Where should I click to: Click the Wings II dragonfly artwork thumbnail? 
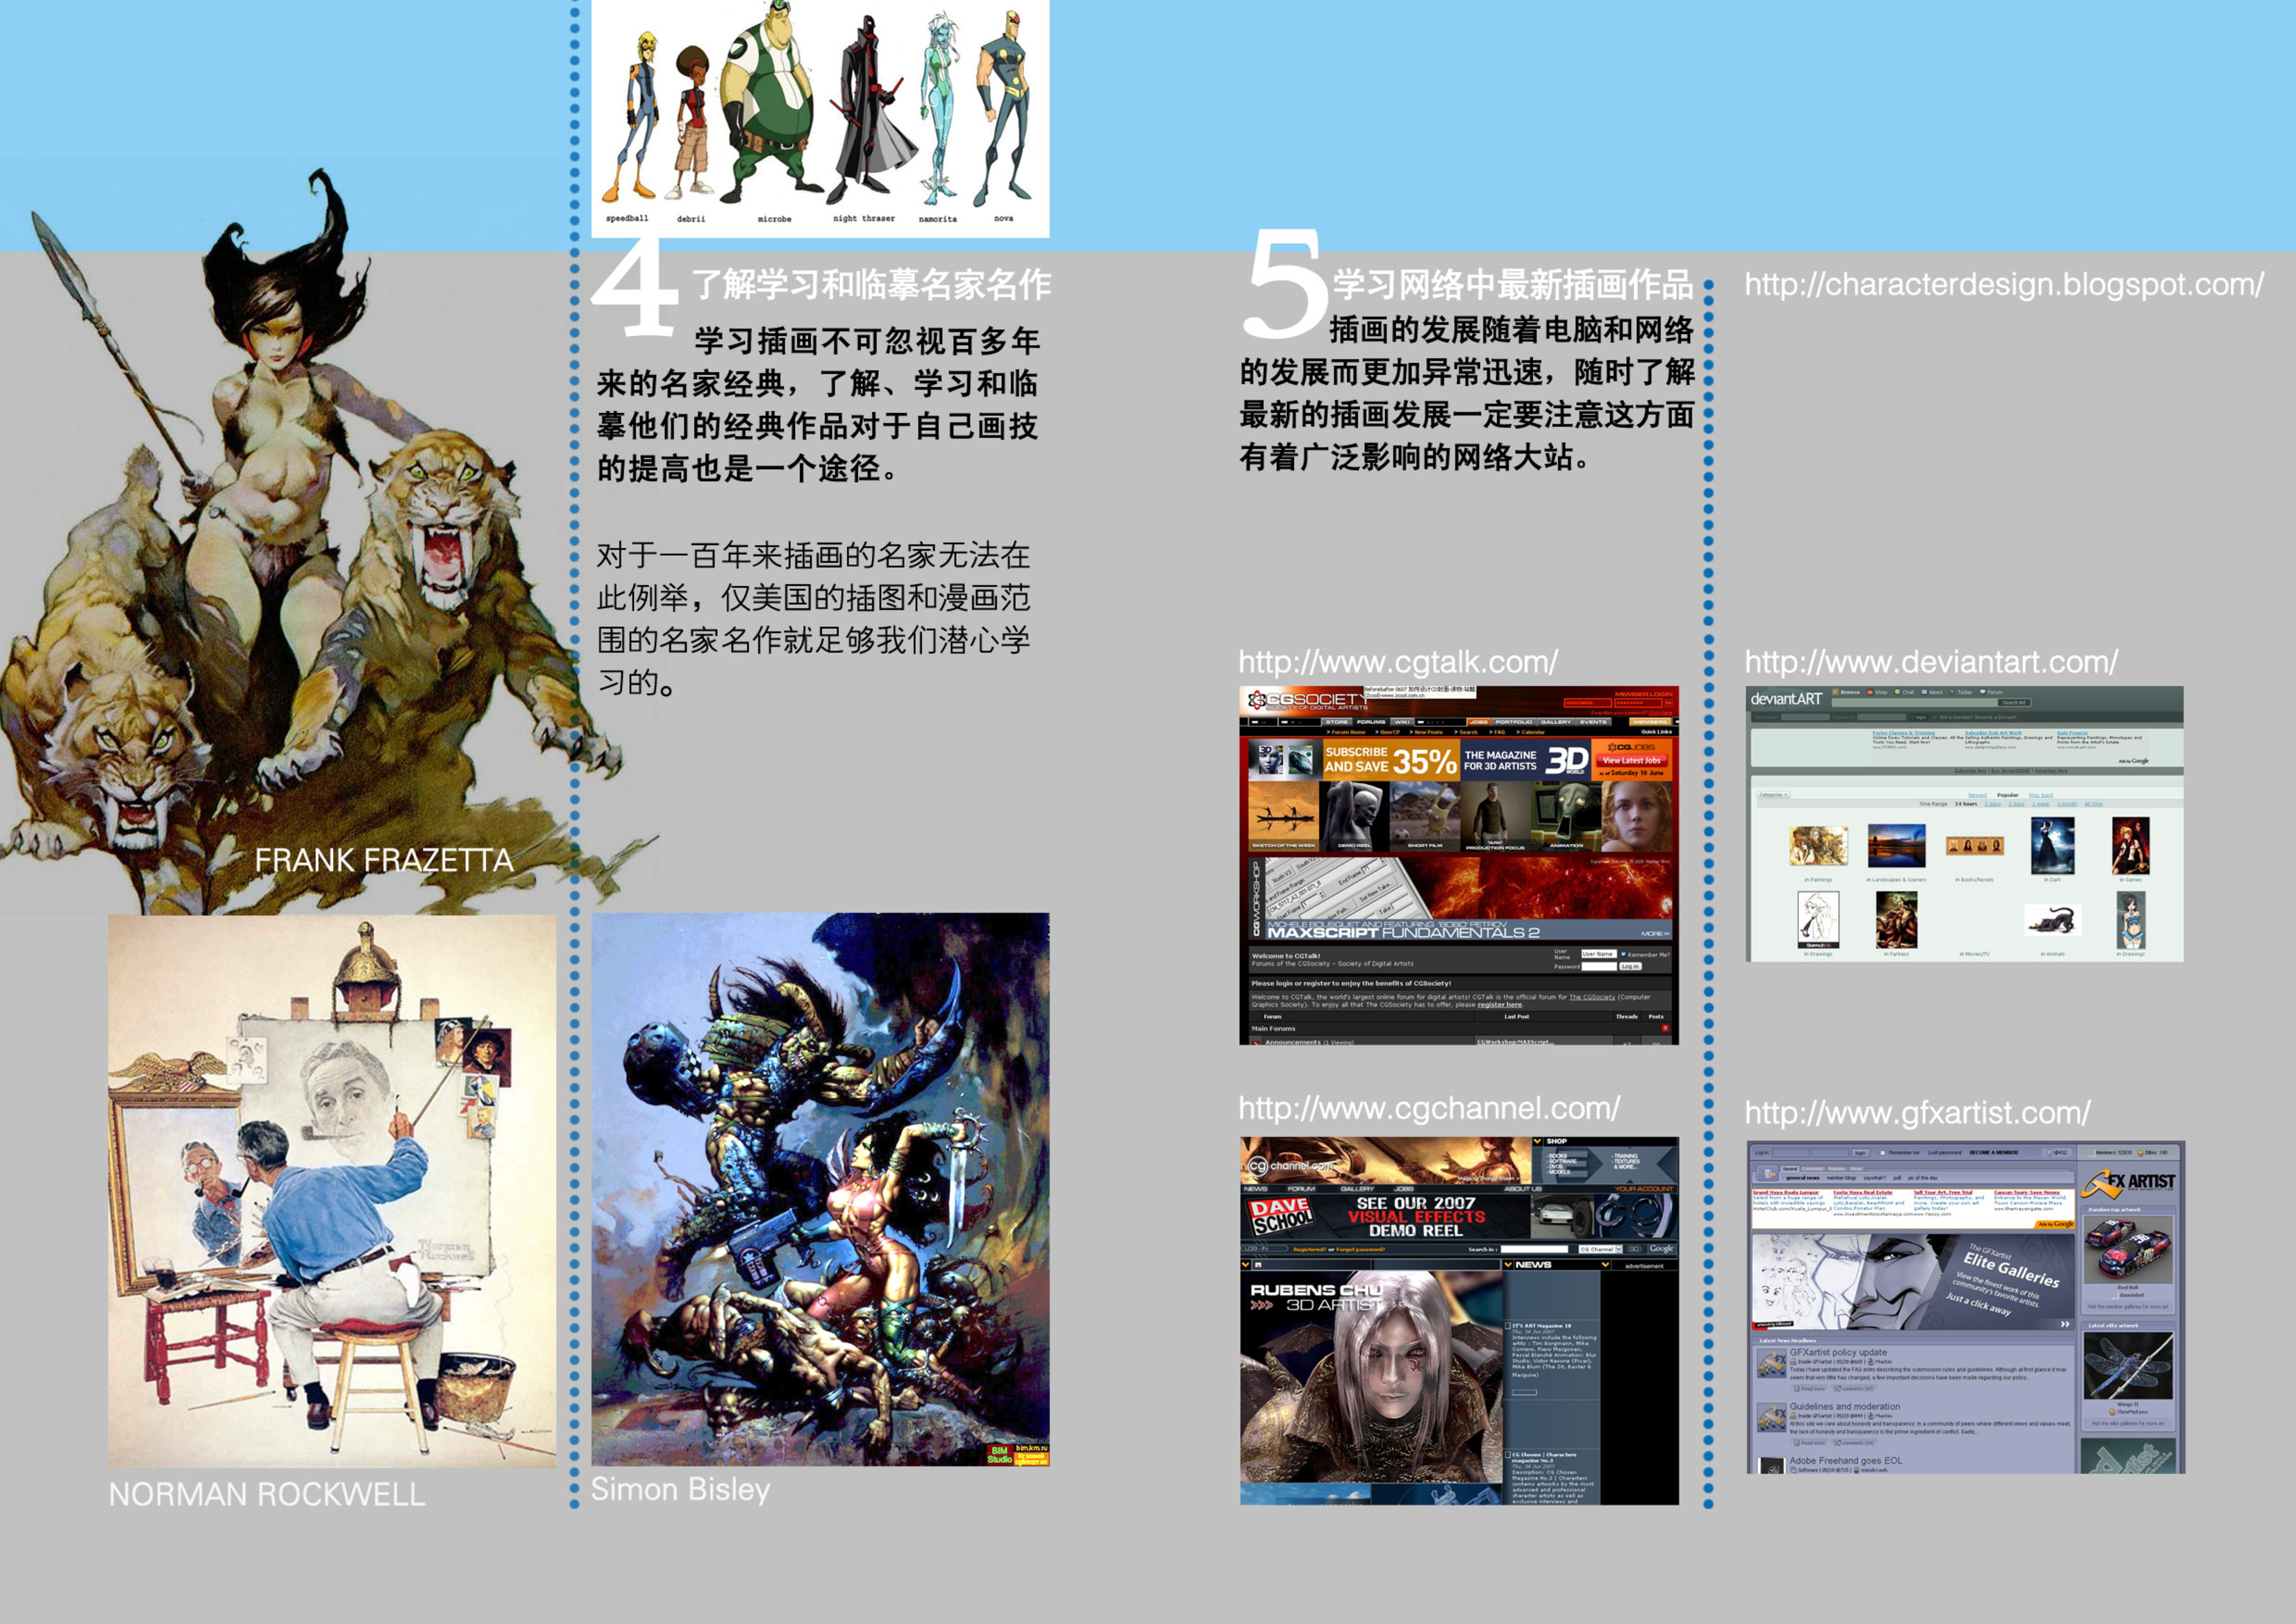pyautogui.click(x=2128, y=1366)
